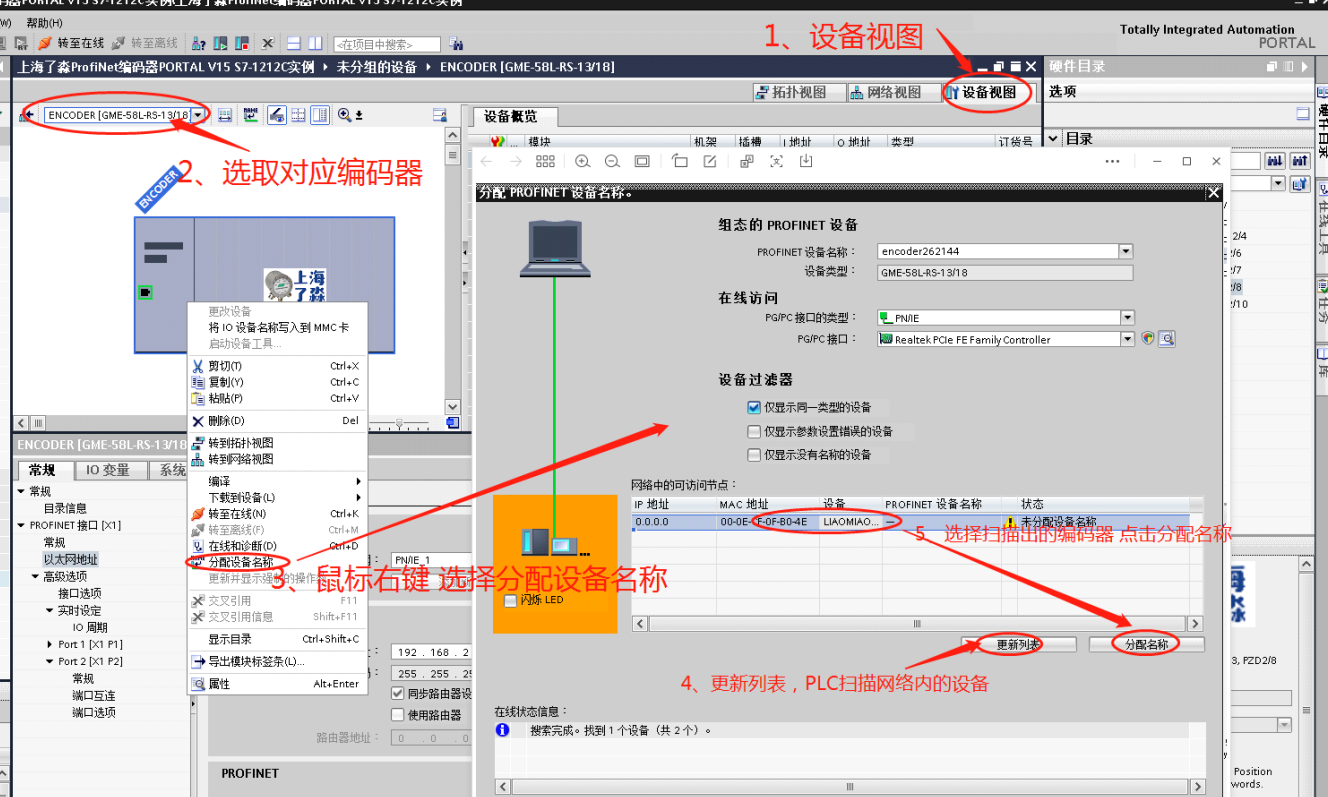Click 转至在线 toolbar button
Screen dimensions: 1328x797
[71, 43]
